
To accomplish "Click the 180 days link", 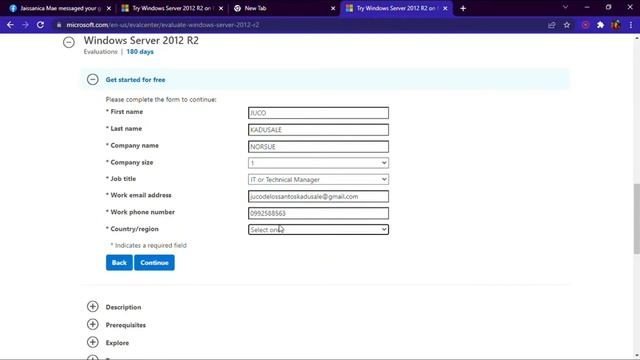I will pyautogui.click(x=140, y=52).
